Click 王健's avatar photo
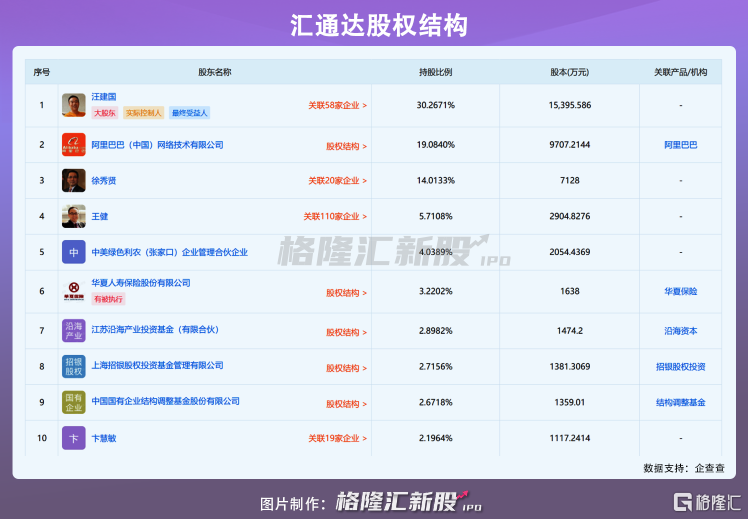Screen dimensions: 748x519 [x=73, y=216]
